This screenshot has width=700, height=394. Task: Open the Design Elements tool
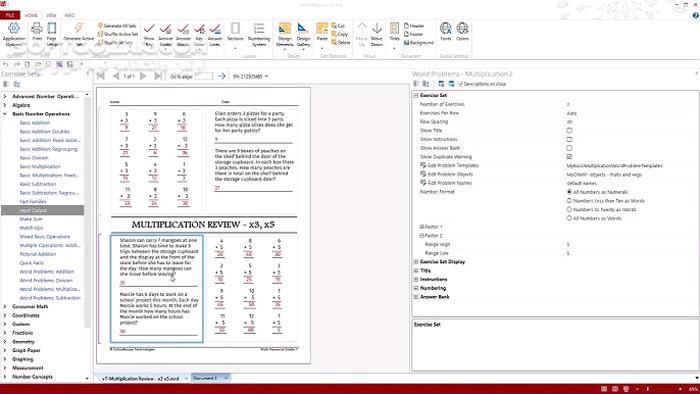[x=284, y=34]
